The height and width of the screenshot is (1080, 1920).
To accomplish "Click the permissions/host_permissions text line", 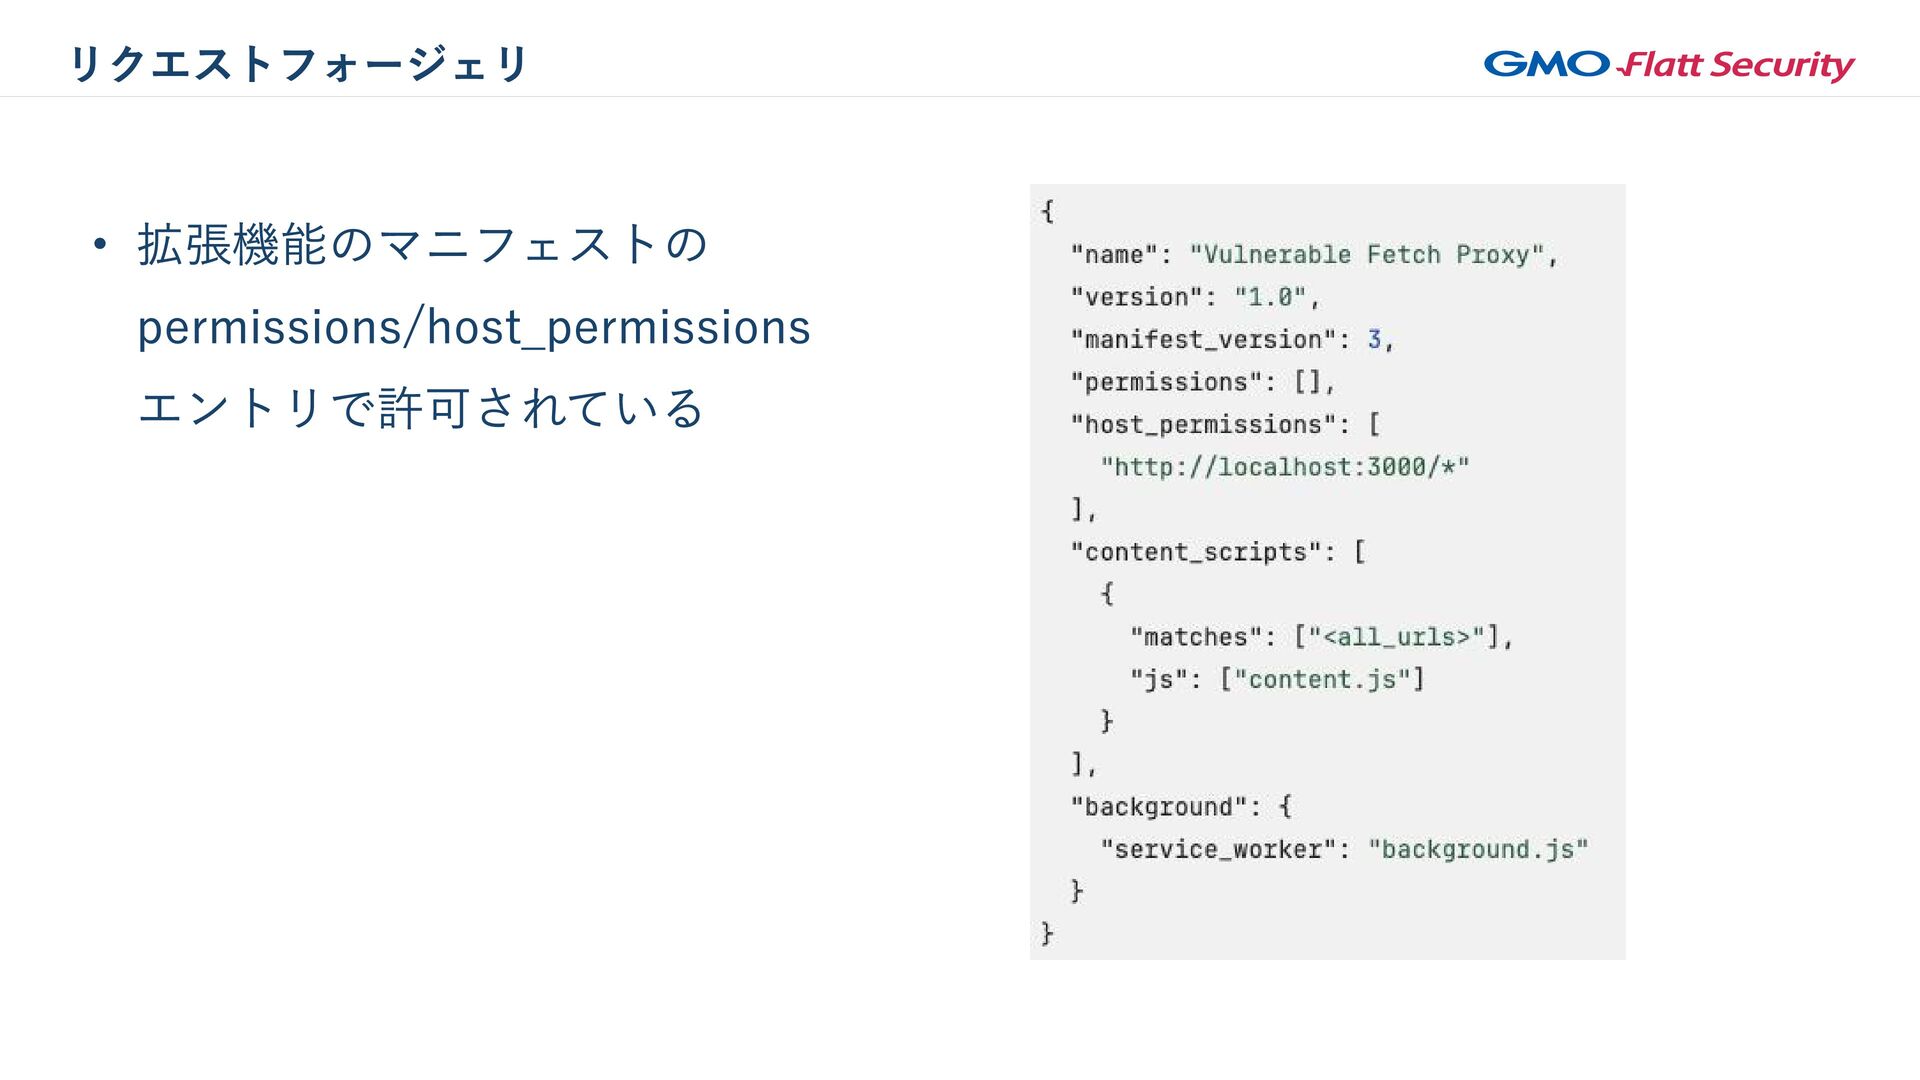I will click(473, 327).
